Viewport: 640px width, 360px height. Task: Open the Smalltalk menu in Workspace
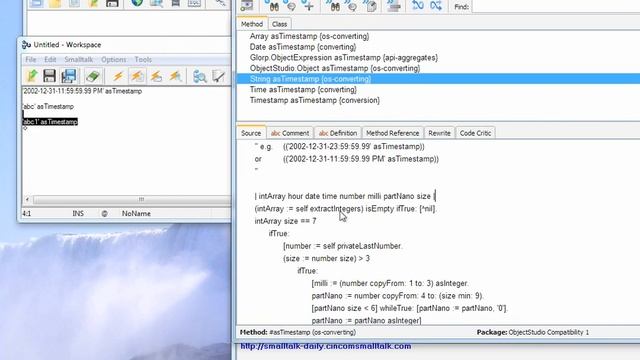78,60
